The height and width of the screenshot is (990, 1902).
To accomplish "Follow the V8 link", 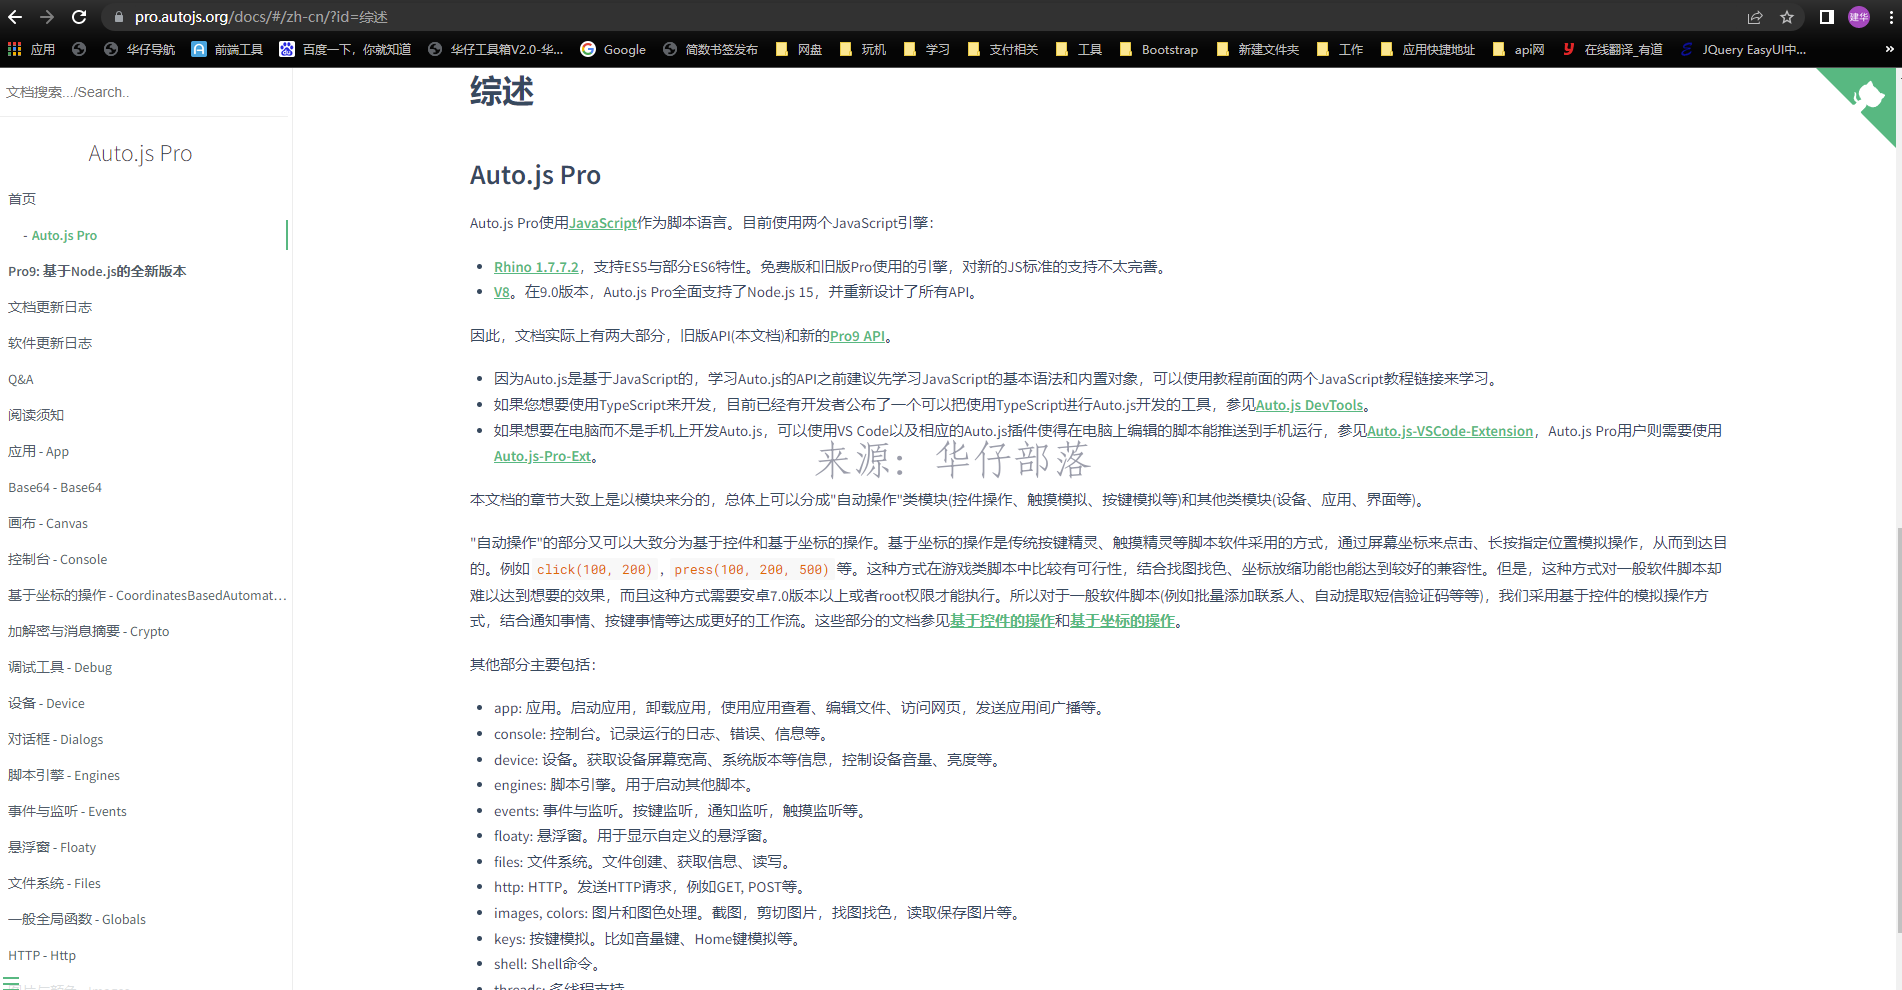I will pos(502,292).
